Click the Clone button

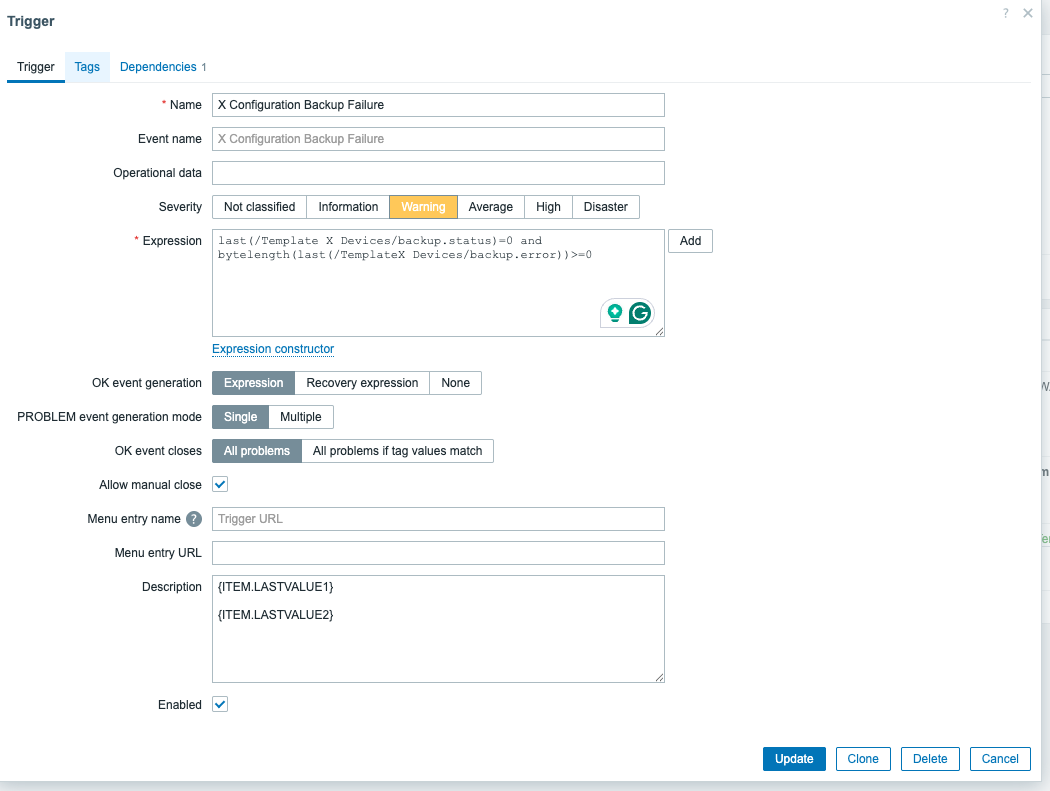click(863, 759)
